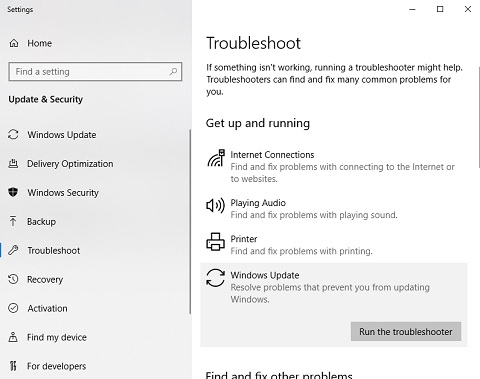Click the search magnifier icon
Screen dimensions: 480x379
click(x=173, y=71)
